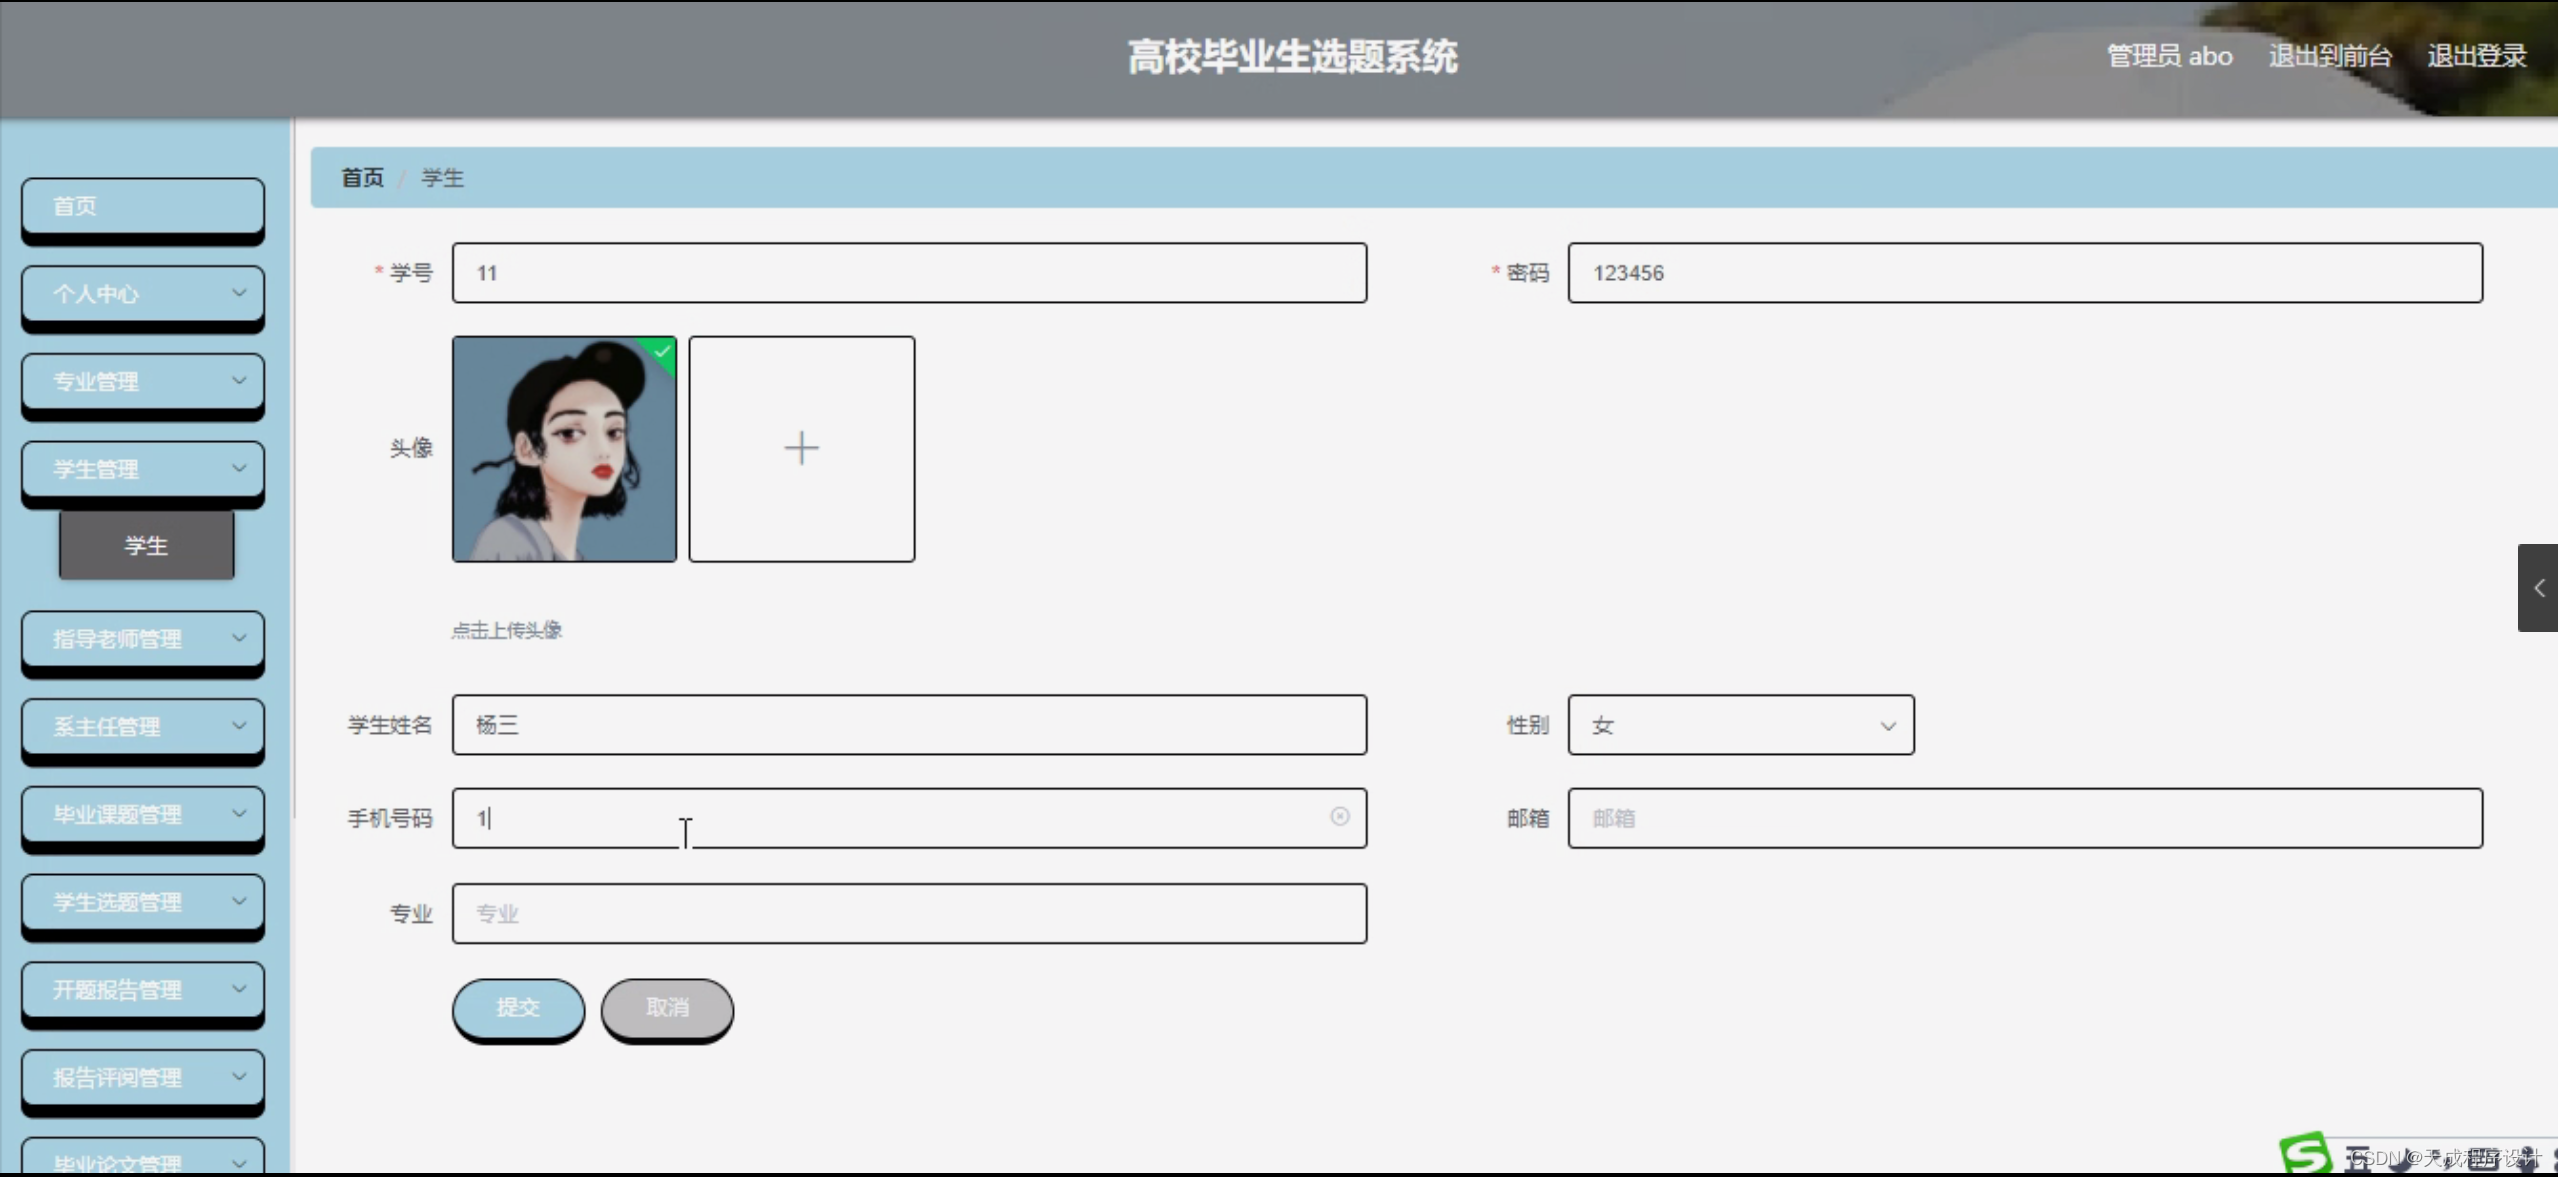The height and width of the screenshot is (1177, 2558).
Task: Click the 专业 major input field
Action: point(908,913)
